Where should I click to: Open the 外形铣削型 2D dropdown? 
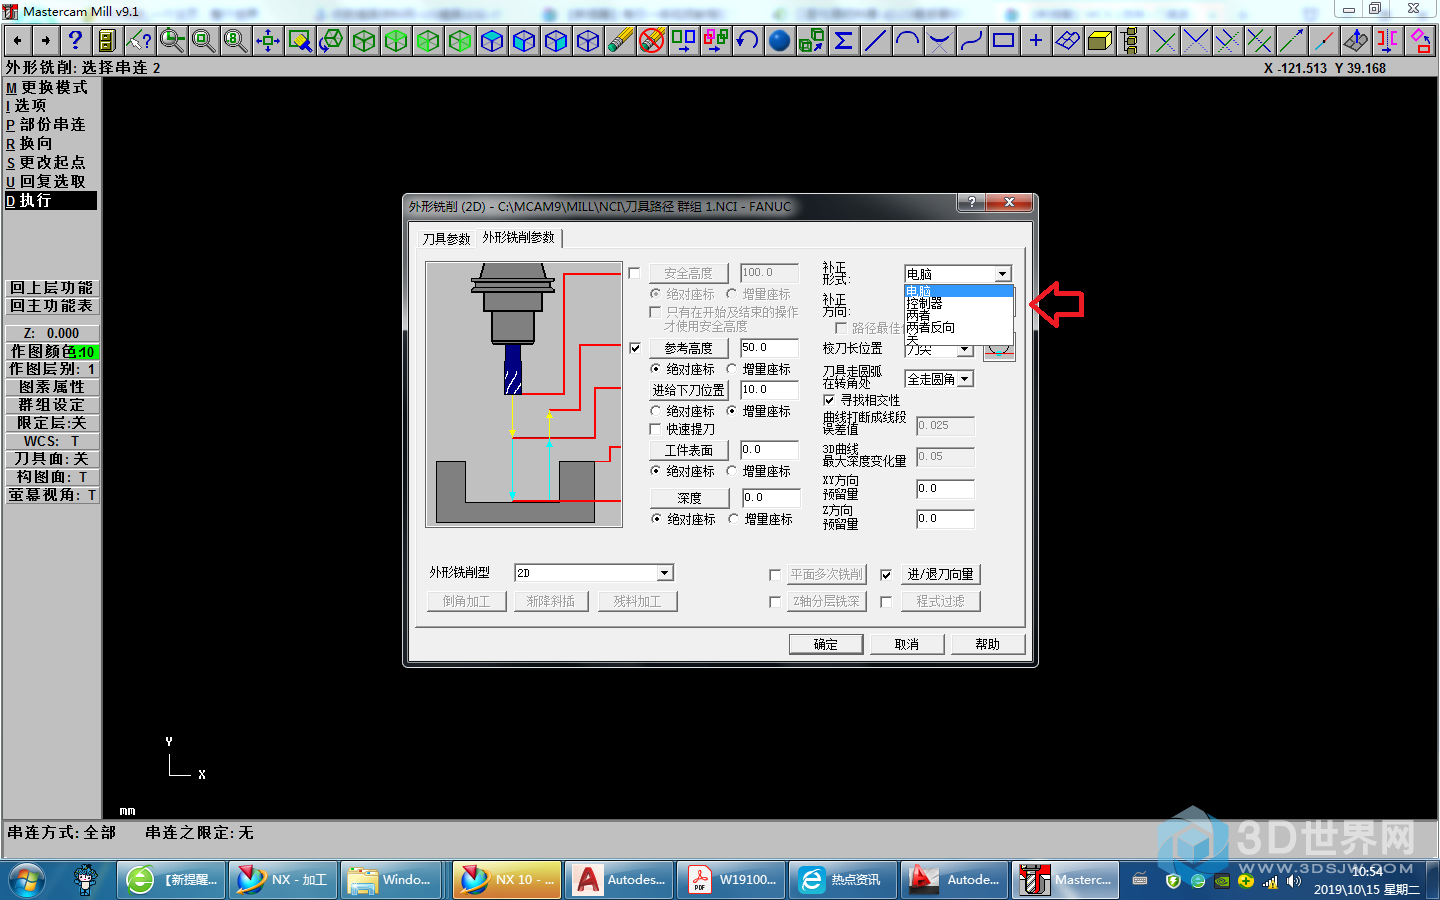click(x=664, y=573)
